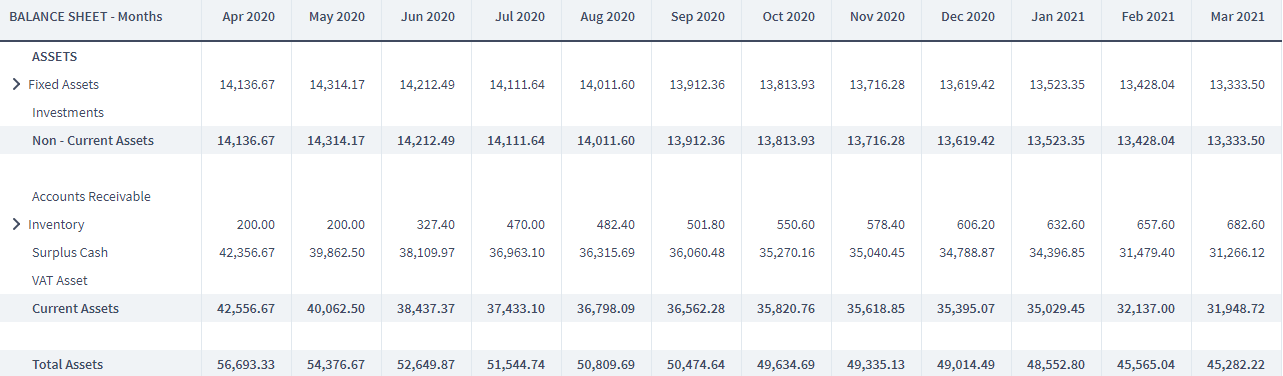This screenshot has height=376, width=1283.
Task: Click the Current Assets subtotal label
Action: click(x=75, y=309)
